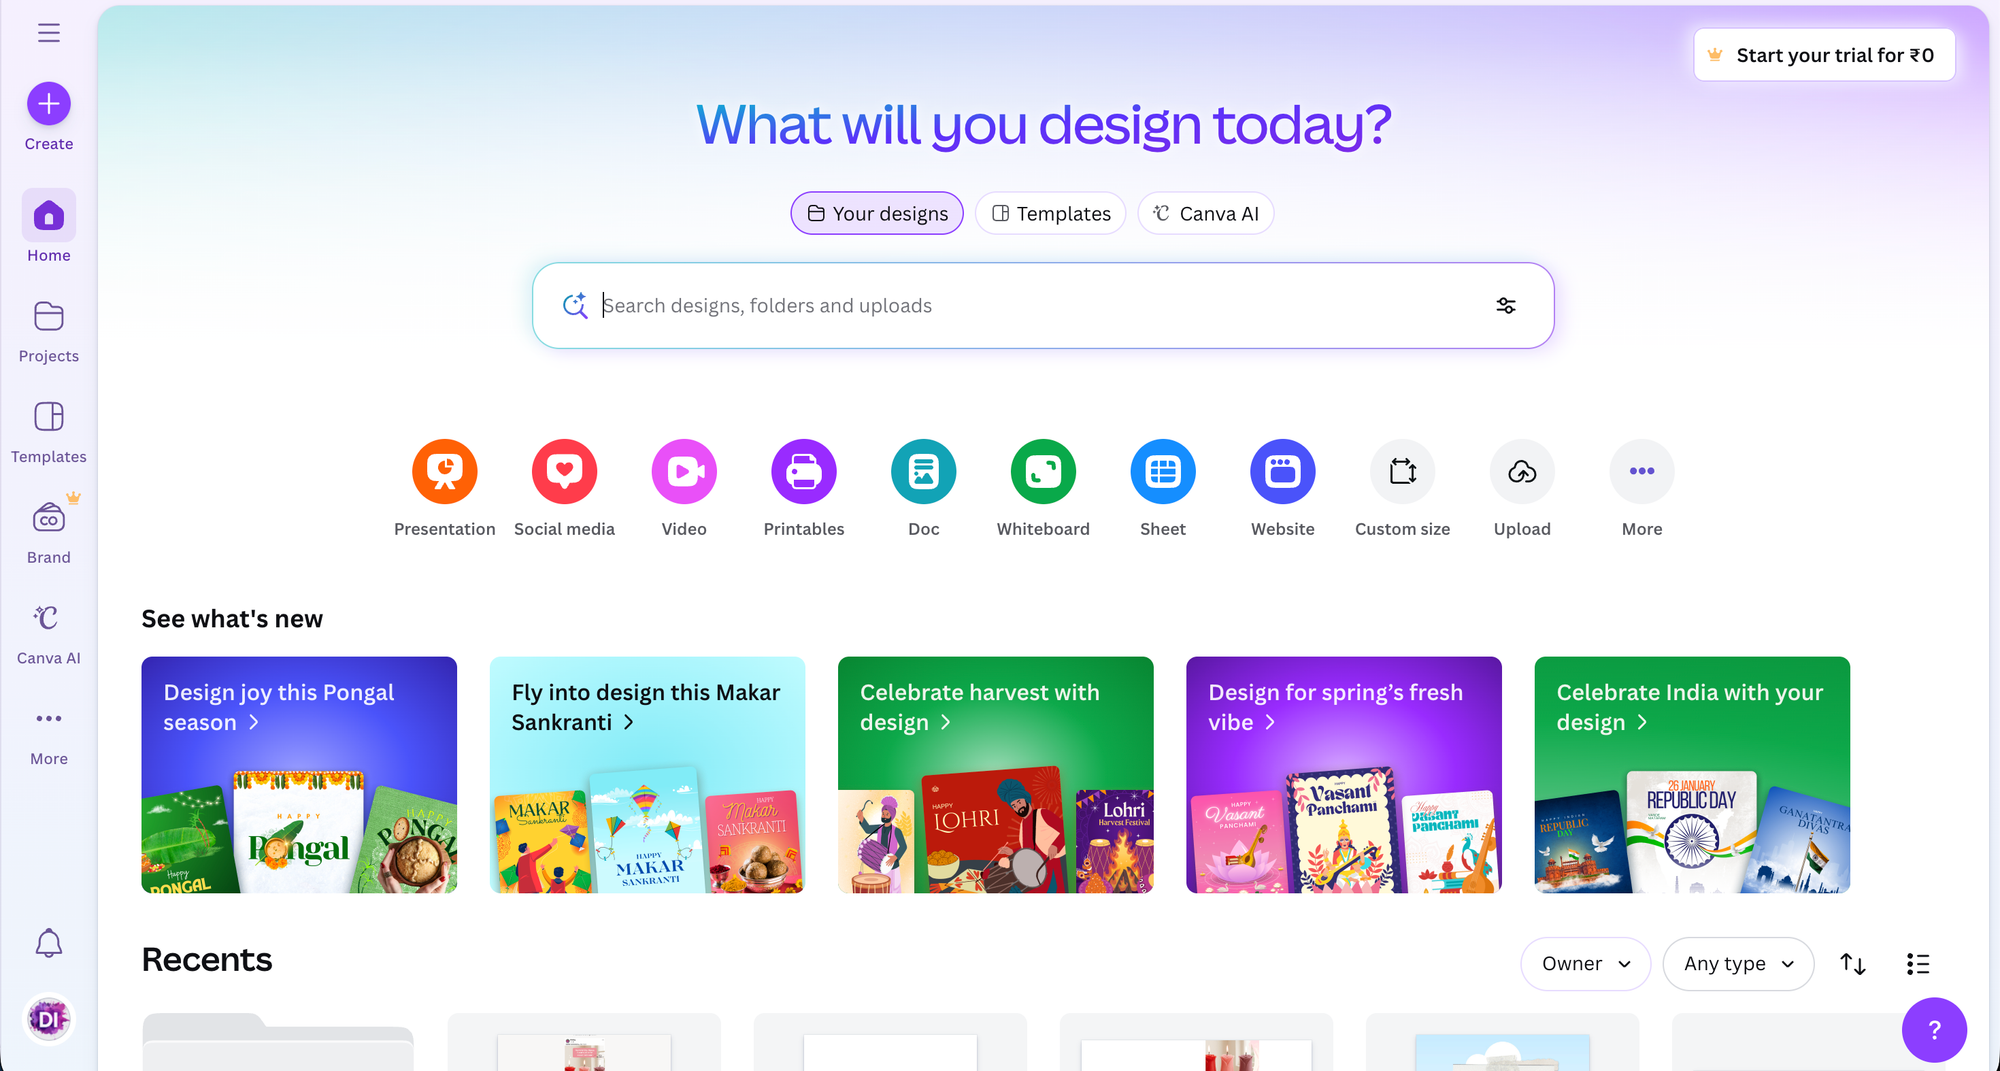The image size is (2000, 1071).
Task: Toggle the sort order arrows
Action: tap(1852, 964)
